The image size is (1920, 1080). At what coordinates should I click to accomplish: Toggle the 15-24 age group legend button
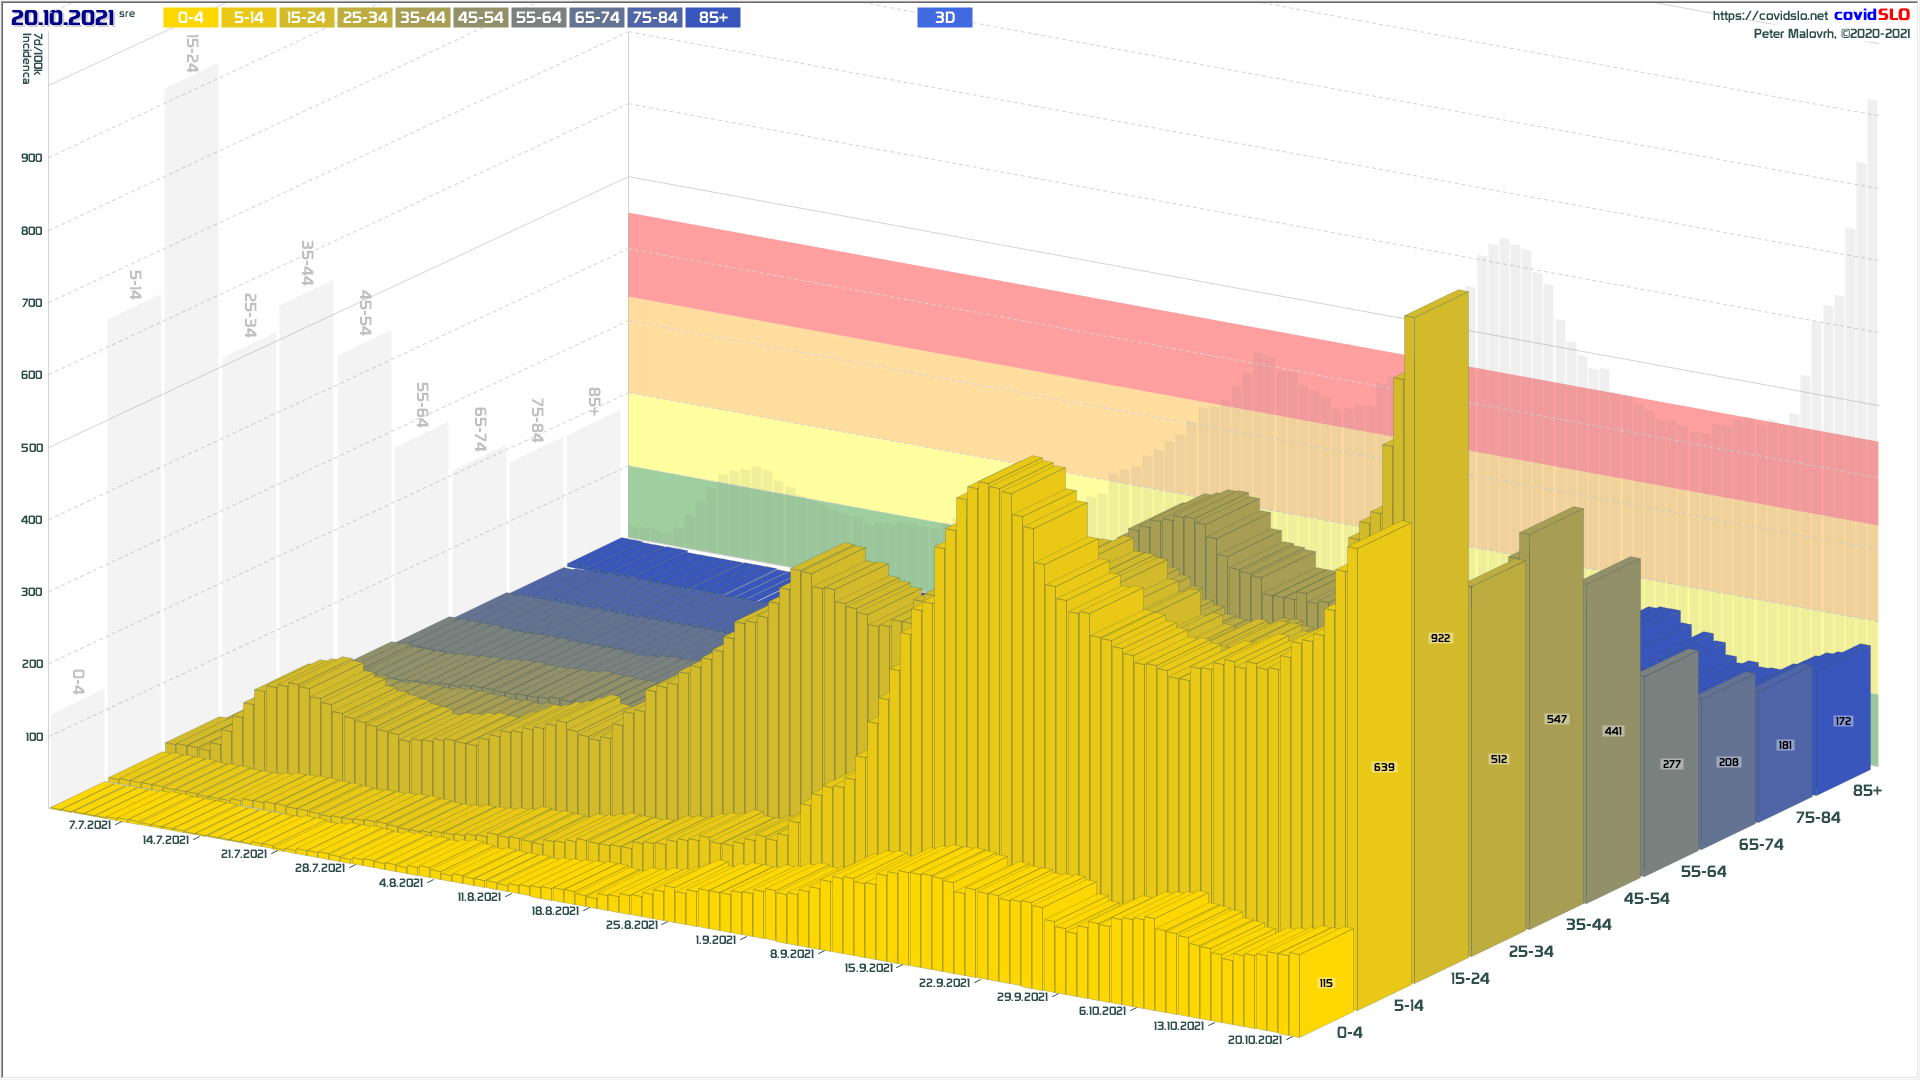point(306,18)
